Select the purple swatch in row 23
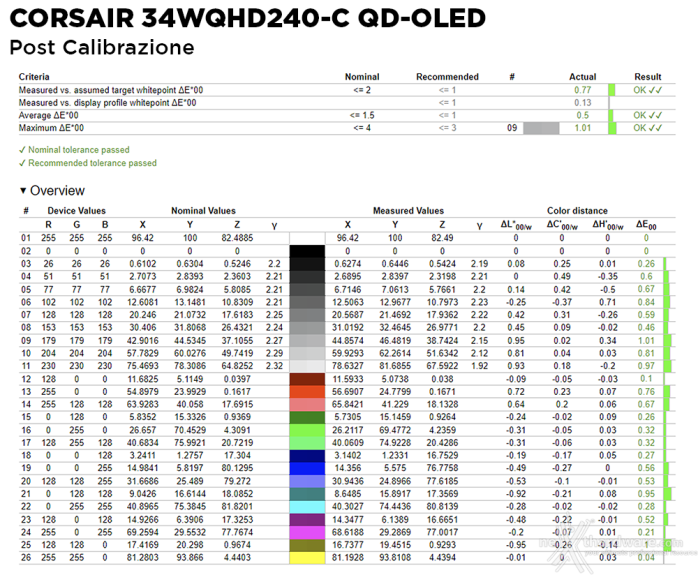Image resolution: width=698 pixels, height=575 pixels. tap(307, 519)
